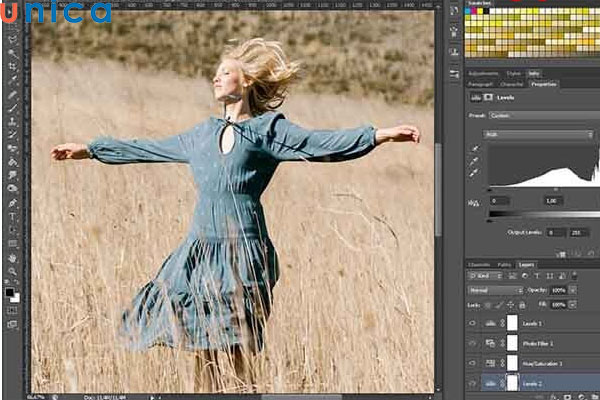This screenshot has height=400, width=600.
Task: Click the mask icon in Properties panel
Action: (488, 98)
